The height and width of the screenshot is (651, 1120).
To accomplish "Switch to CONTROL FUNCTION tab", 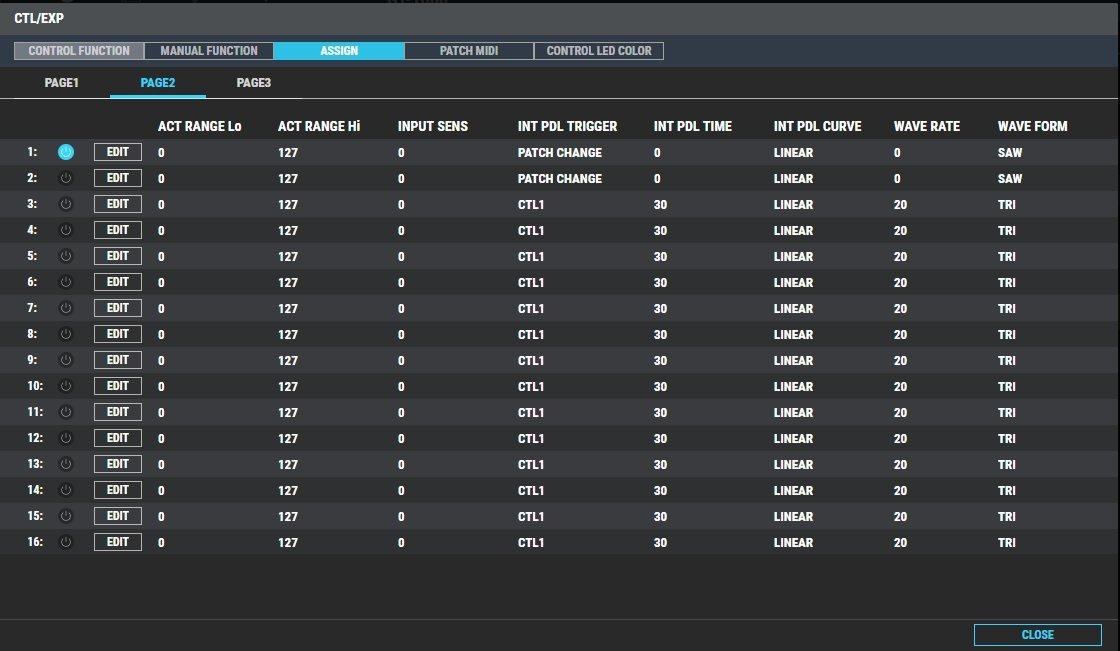I will pyautogui.click(x=79, y=51).
